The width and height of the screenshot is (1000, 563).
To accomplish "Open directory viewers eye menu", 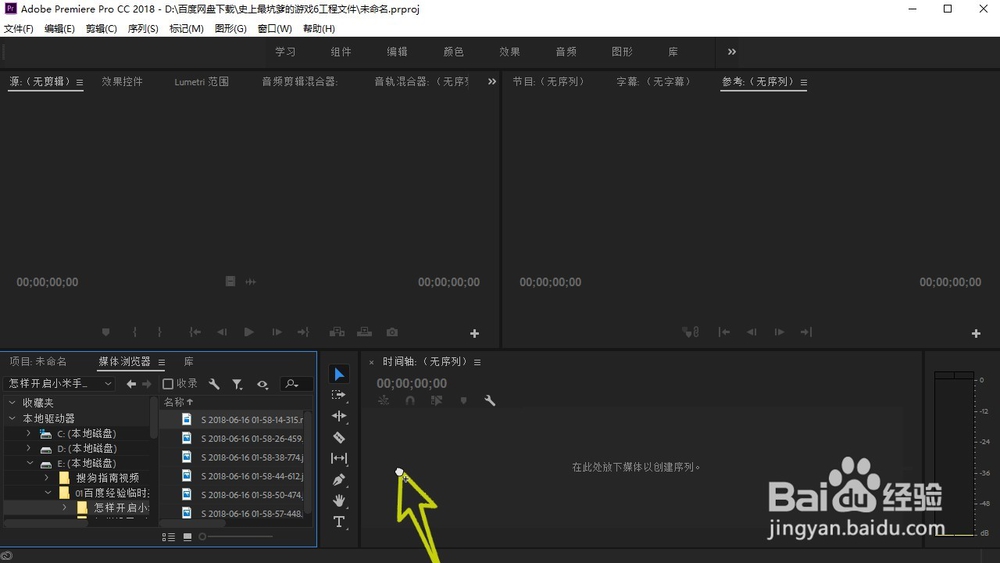I will pos(262,384).
